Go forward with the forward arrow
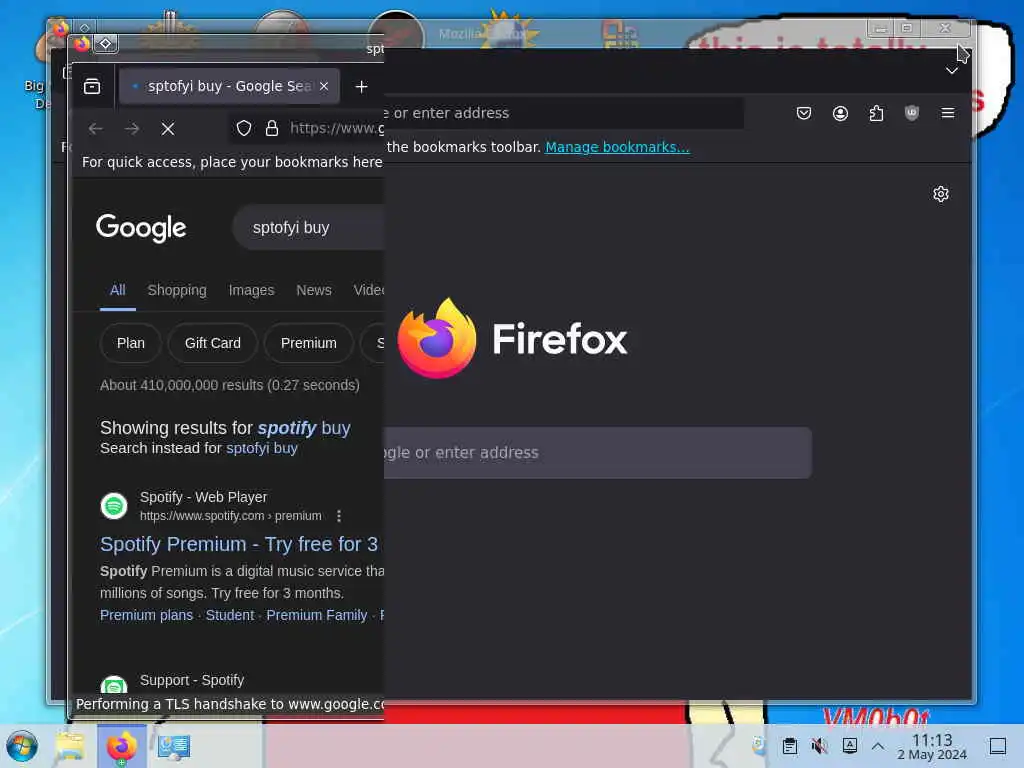Image resolution: width=1024 pixels, height=768 pixels. pyautogui.click(x=132, y=129)
